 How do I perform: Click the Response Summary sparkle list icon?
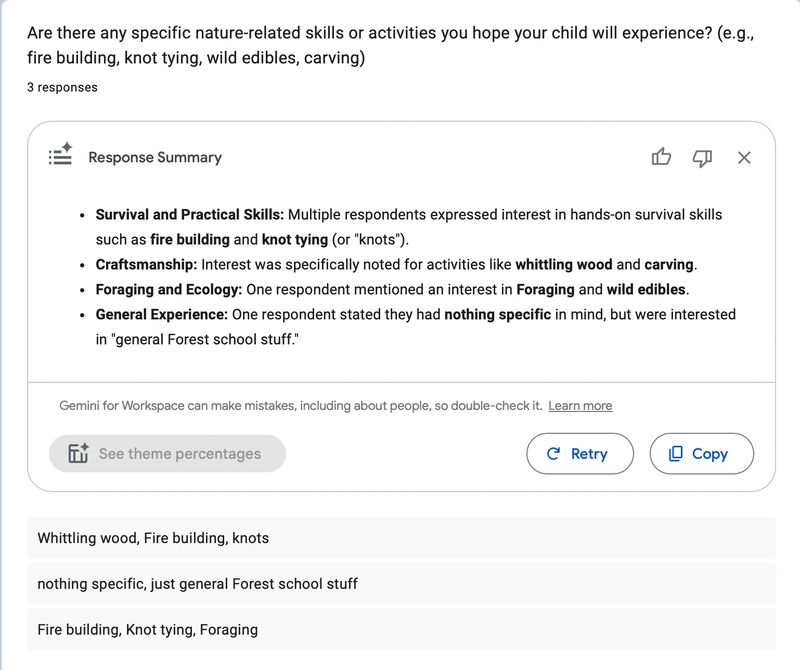[61, 156]
